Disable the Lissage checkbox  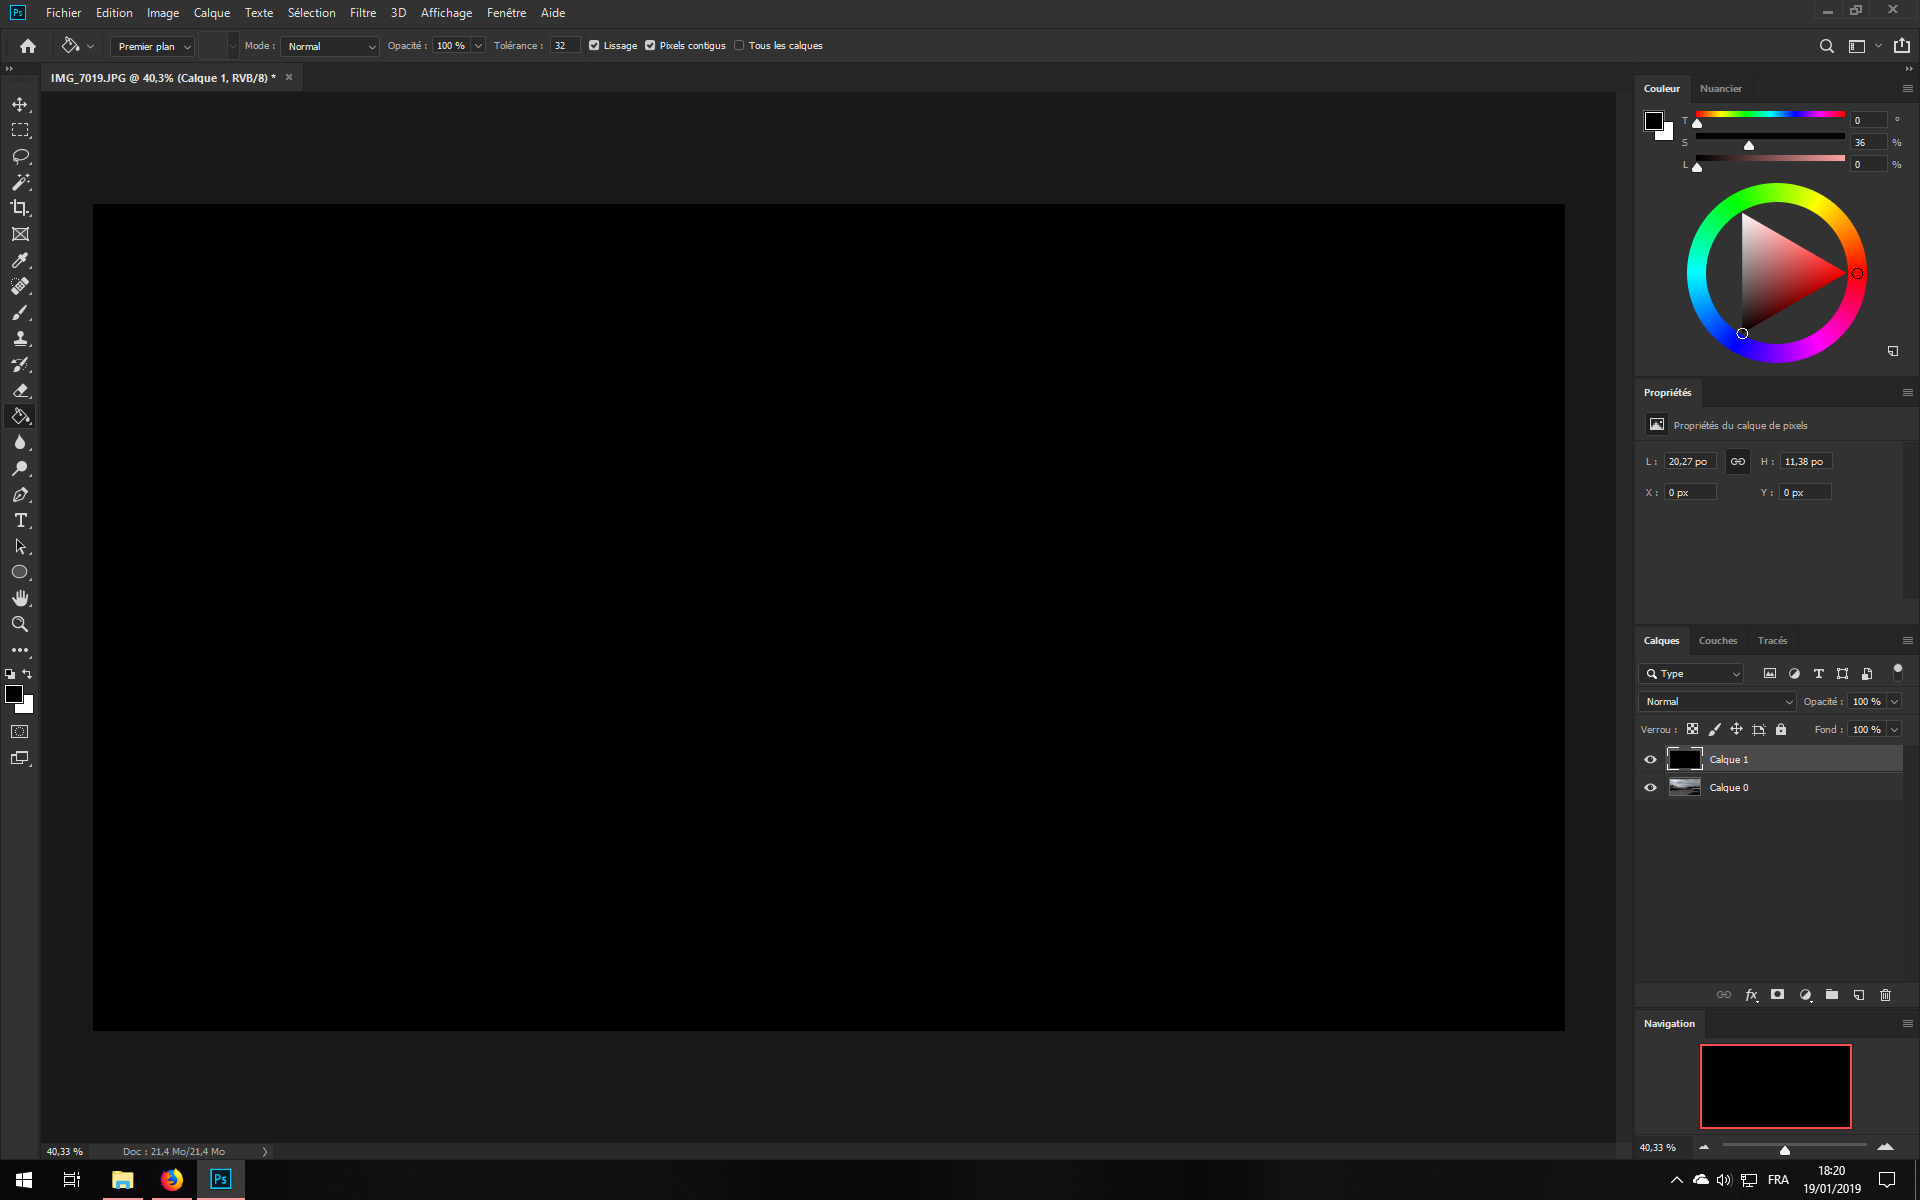[x=594, y=45]
